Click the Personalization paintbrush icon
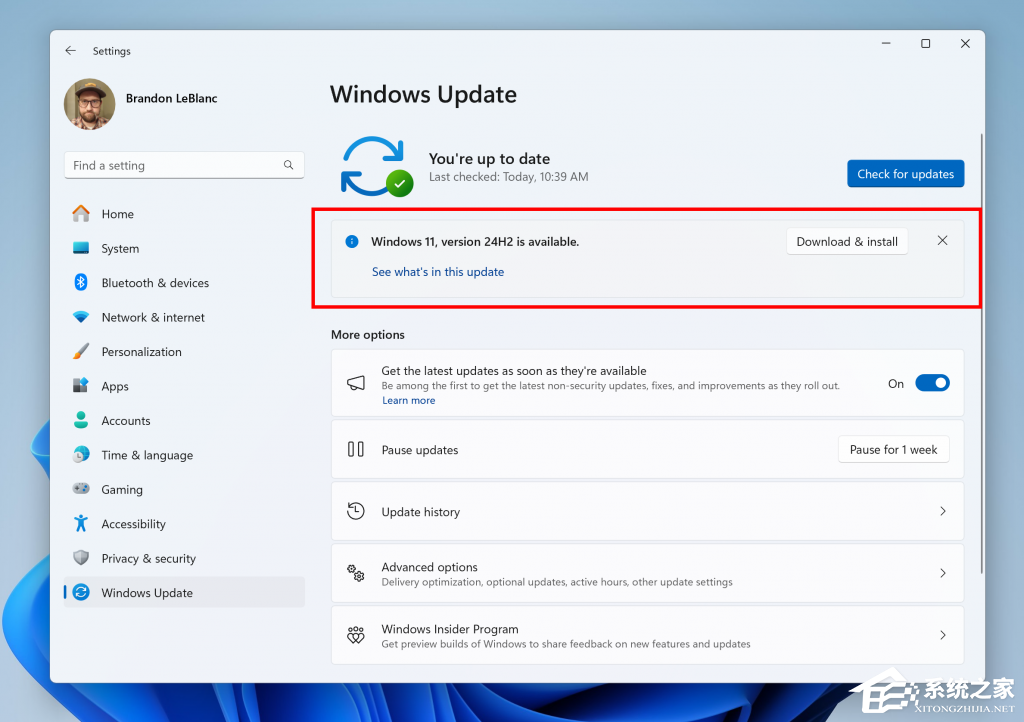1024x722 pixels. [x=81, y=351]
